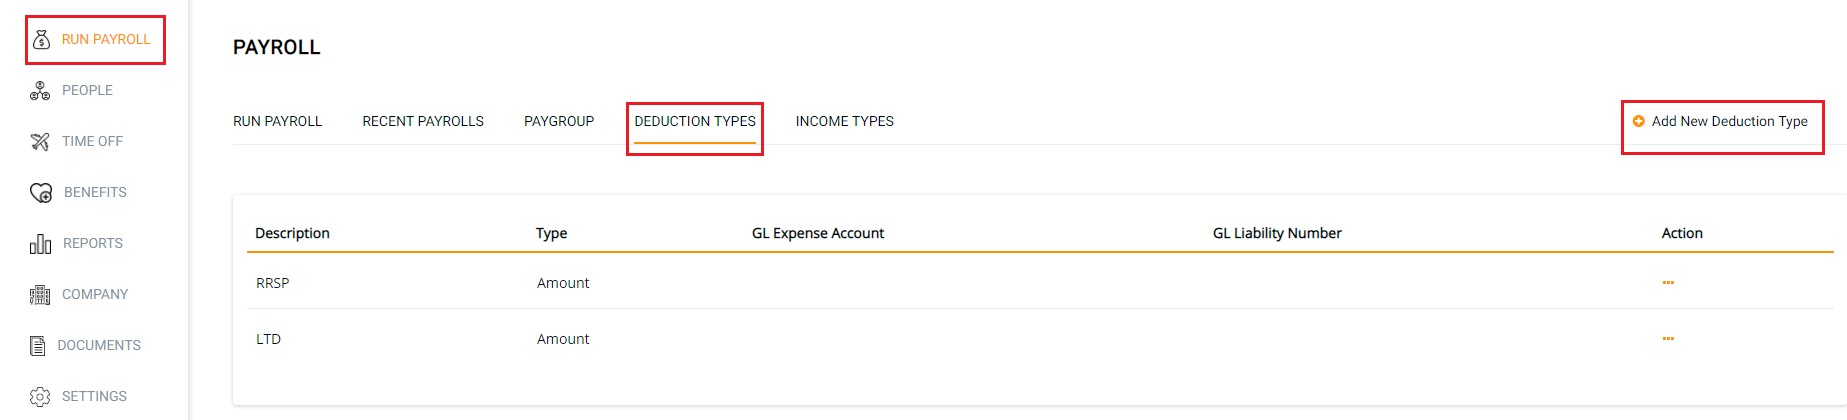Select the Deduction Types tab
The height and width of the screenshot is (420, 1847).
click(695, 122)
